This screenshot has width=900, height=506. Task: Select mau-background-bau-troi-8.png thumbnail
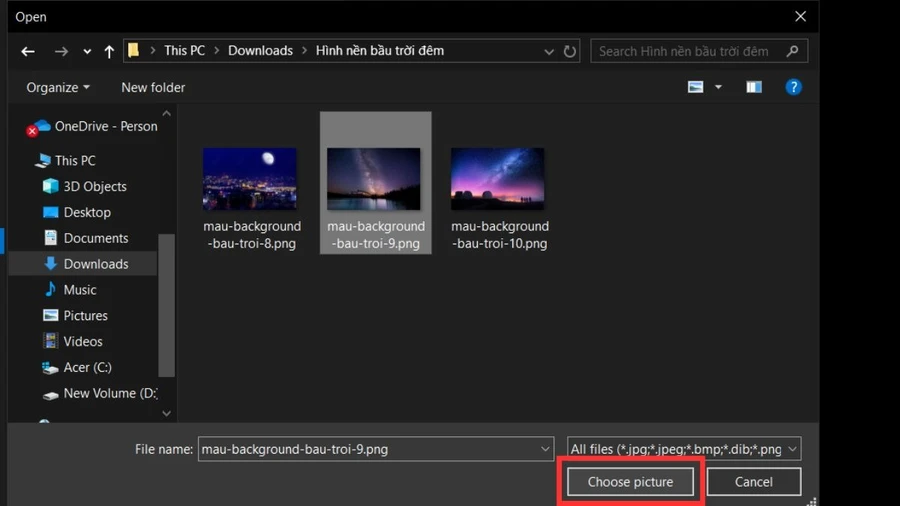click(250, 178)
